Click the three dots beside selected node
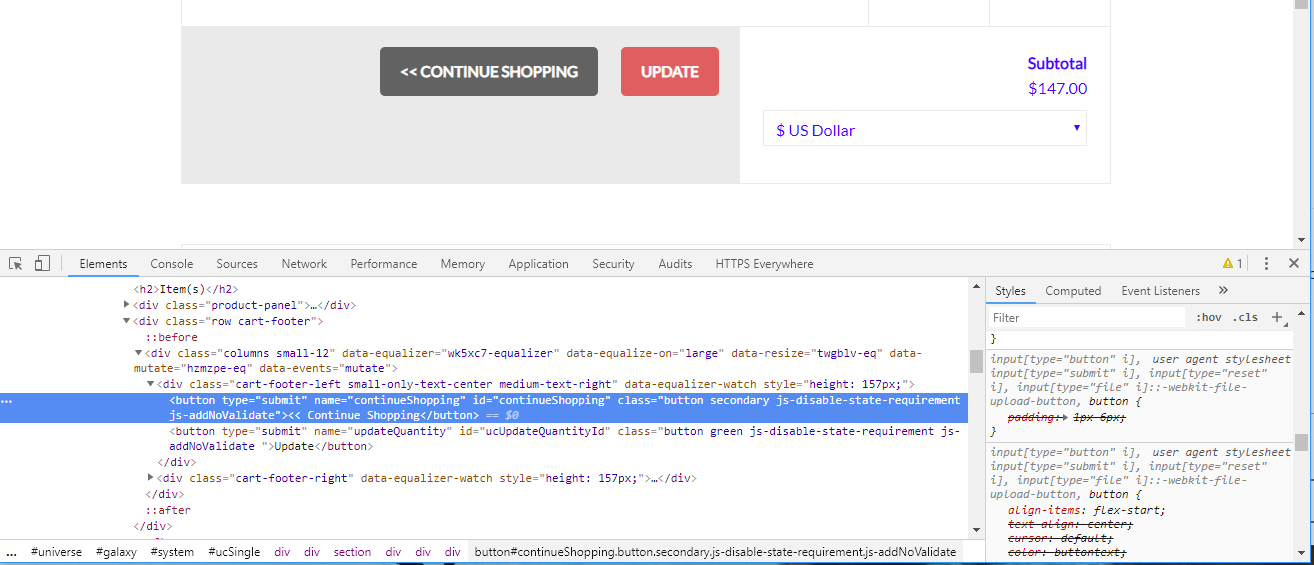The height and width of the screenshot is (565, 1314). pyautogui.click(x=7, y=400)
